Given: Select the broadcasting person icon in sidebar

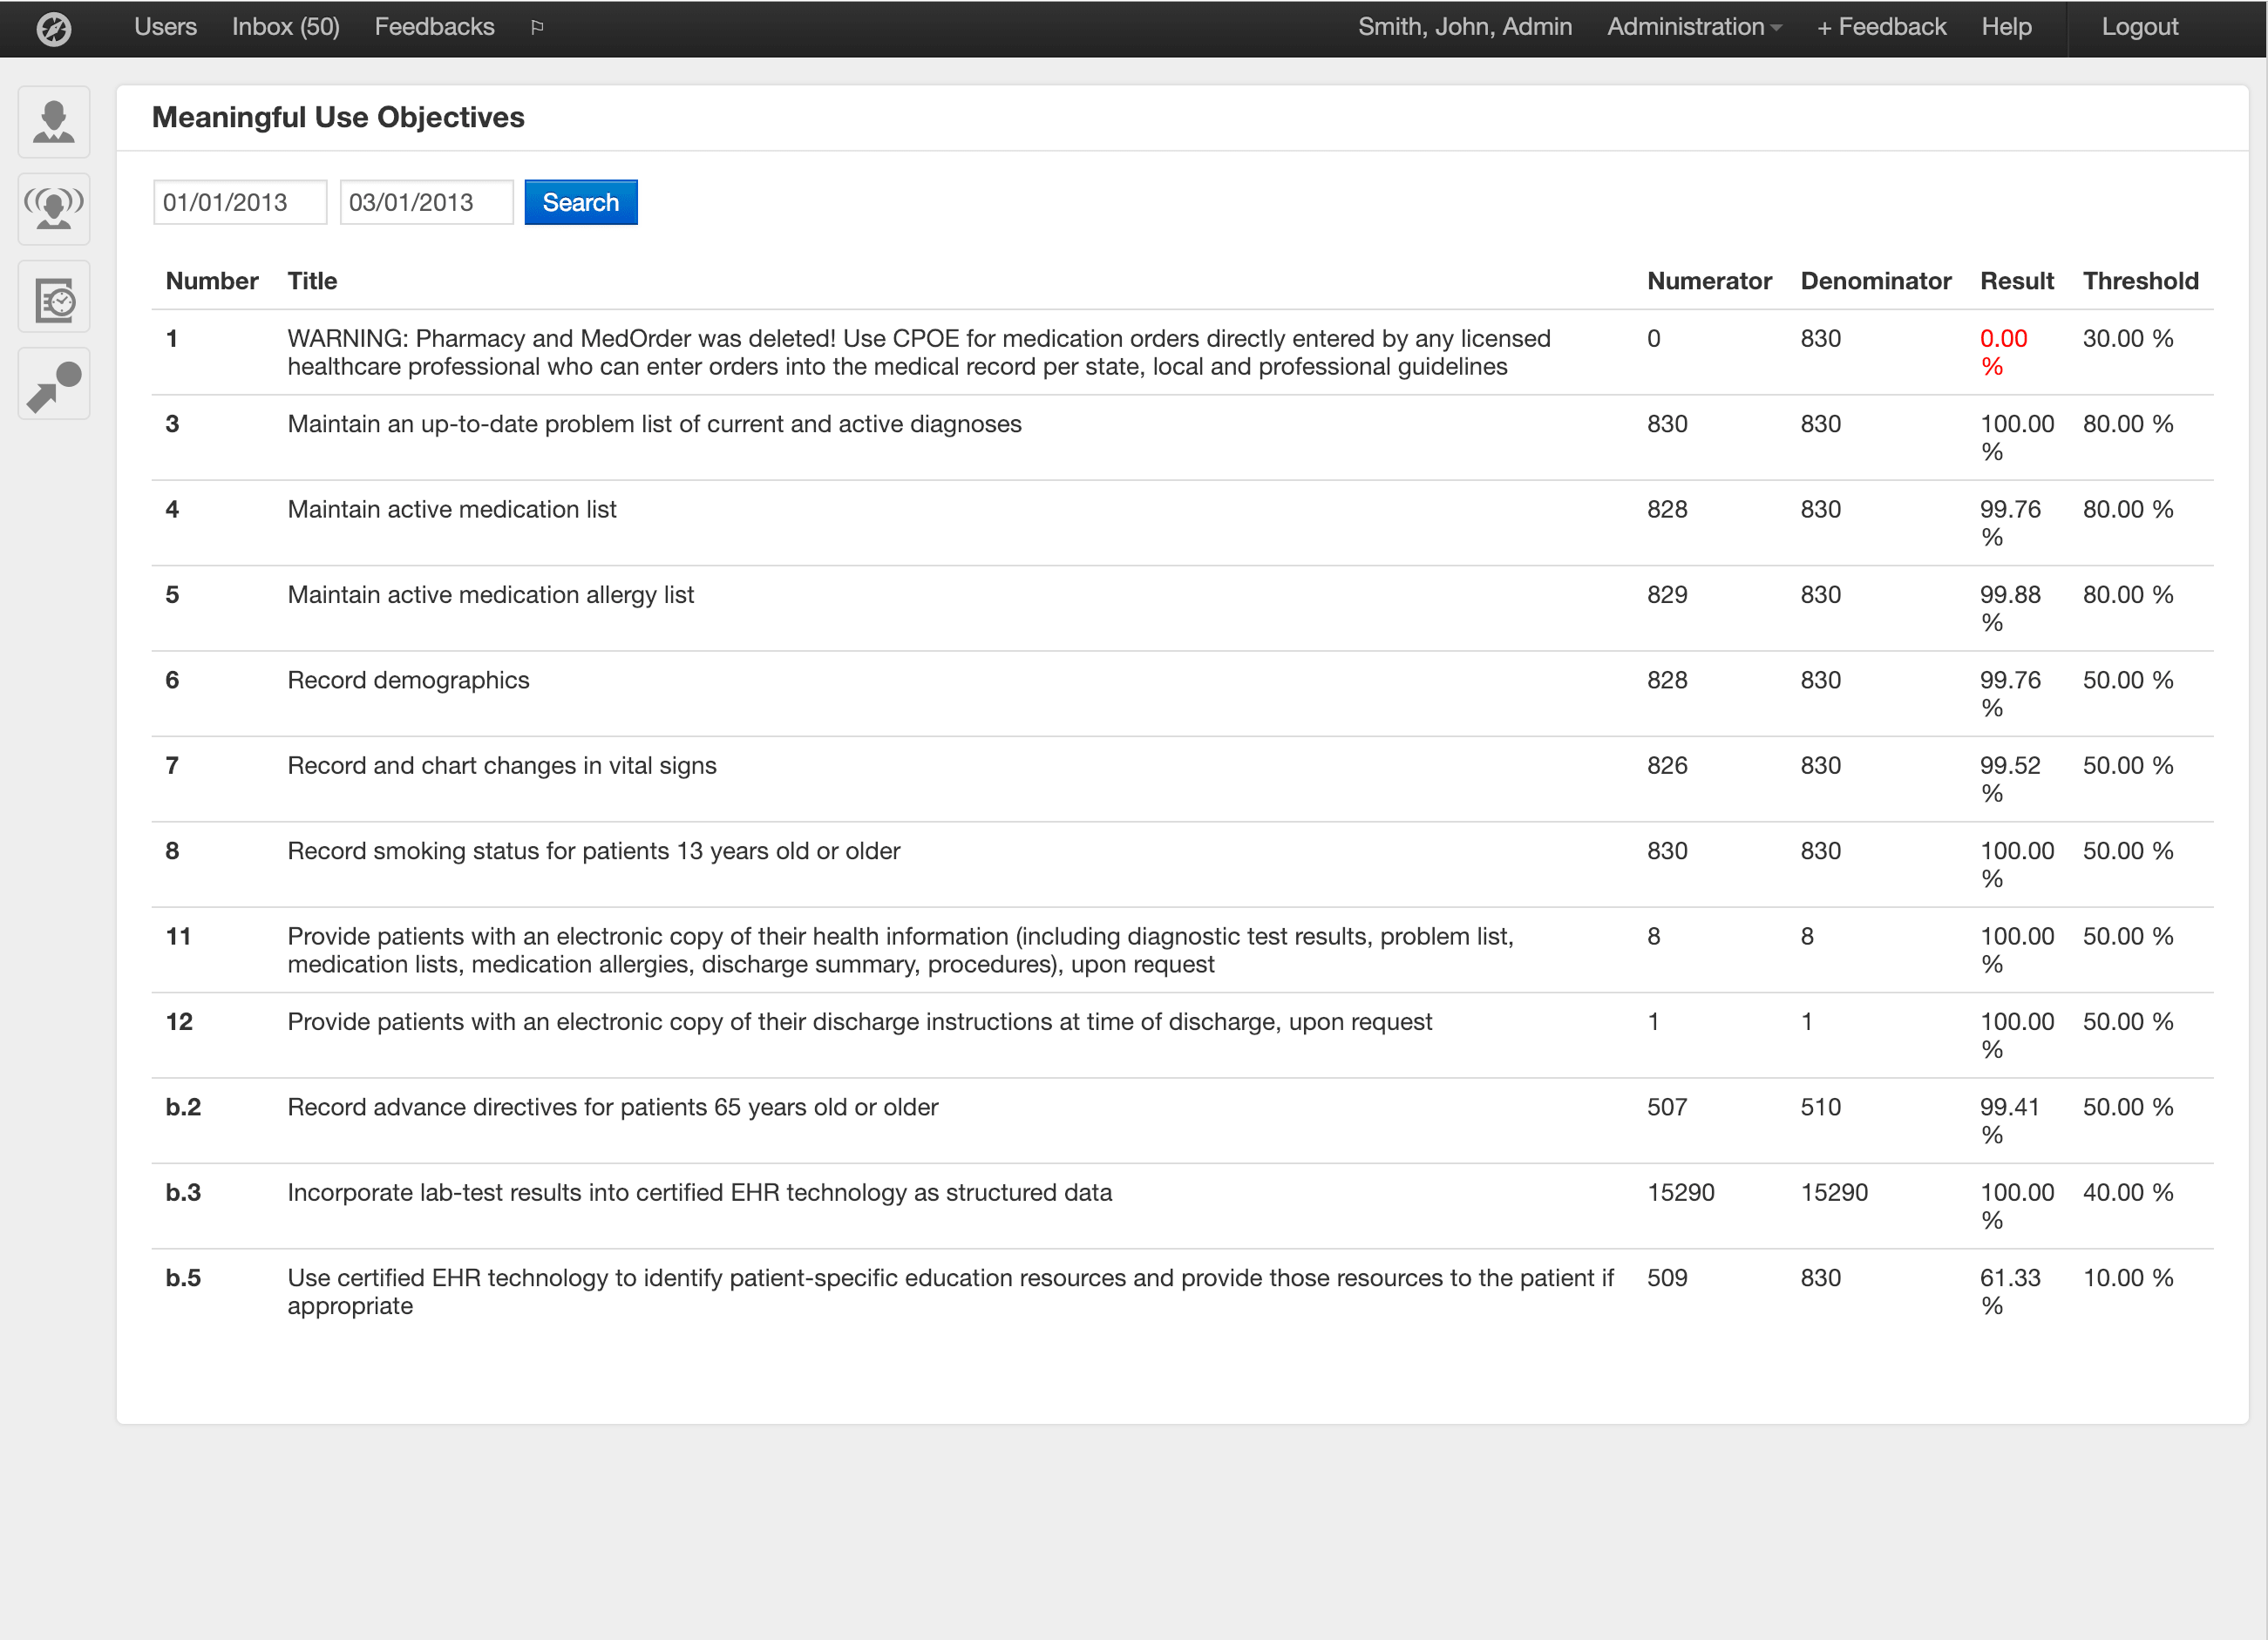Looking at the screenshot, I should (x=53, y=209).
